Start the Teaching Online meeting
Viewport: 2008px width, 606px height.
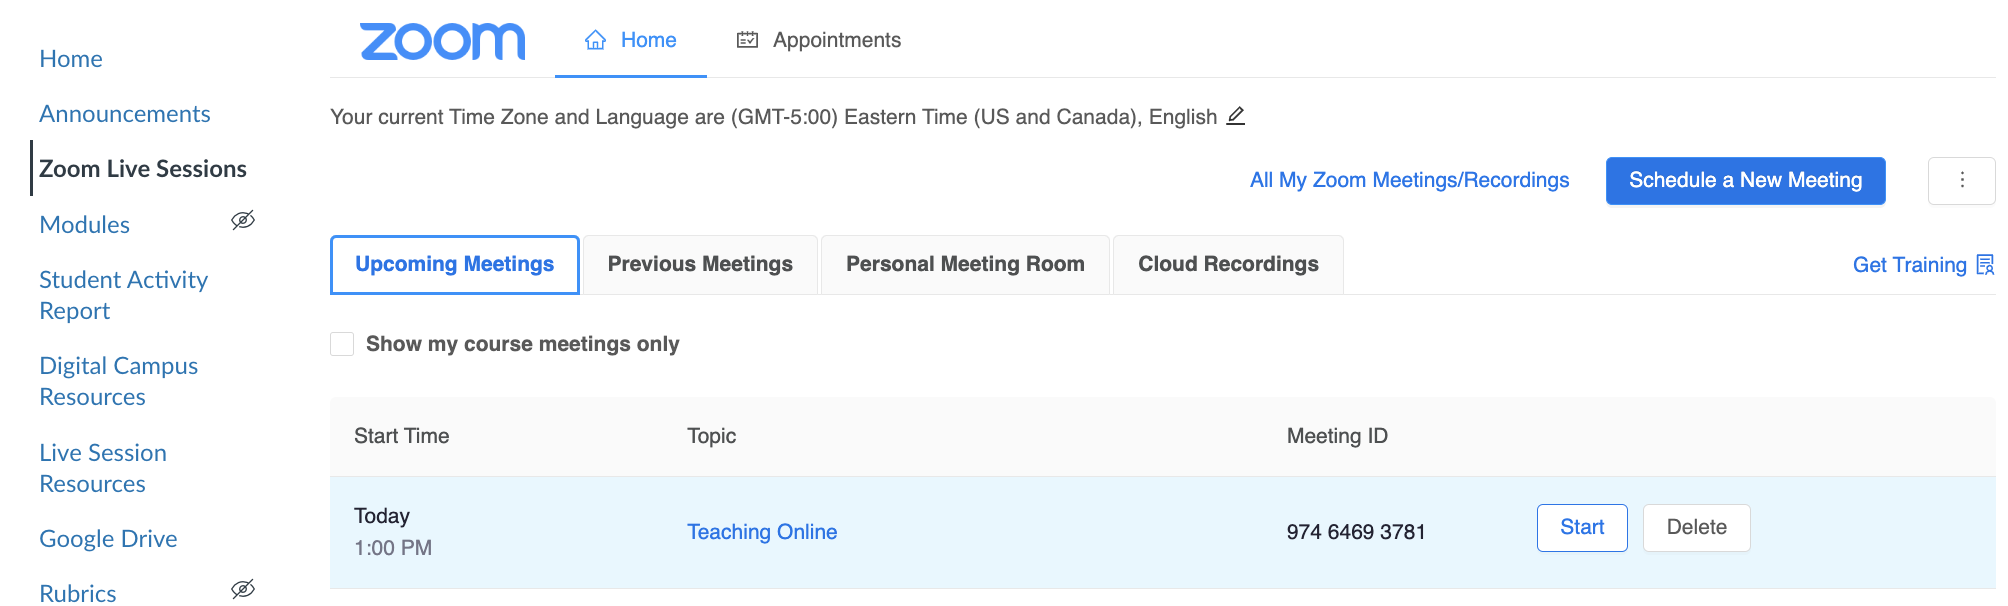pyautogui.click(x=1581, y=527)
